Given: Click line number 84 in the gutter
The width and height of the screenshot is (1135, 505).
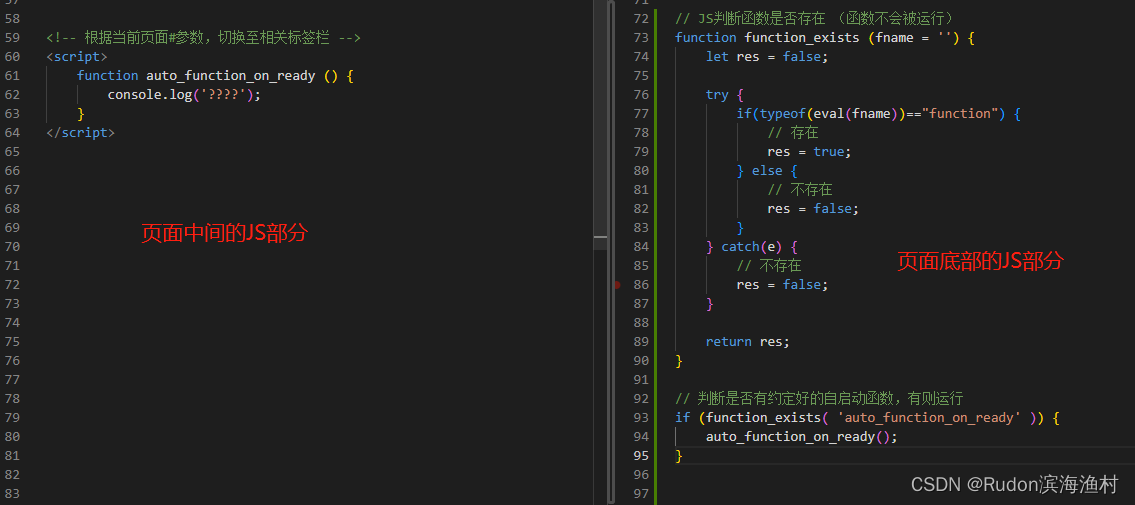Looking at the screenshot, I should tap(641, 247).
